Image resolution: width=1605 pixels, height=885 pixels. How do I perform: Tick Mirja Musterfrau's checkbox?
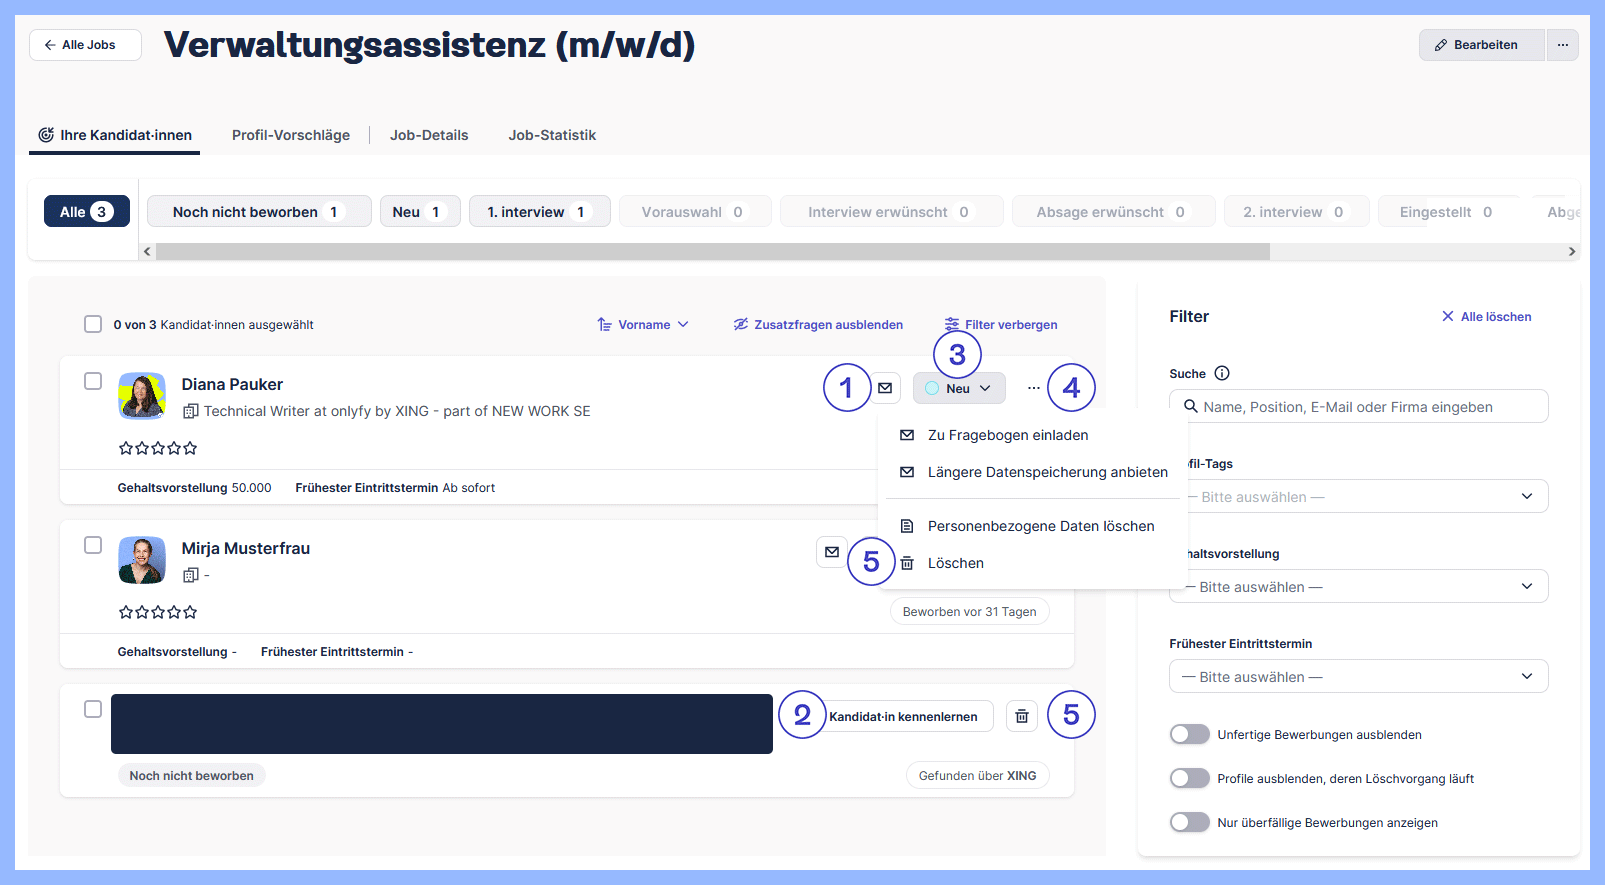point(93,545)
